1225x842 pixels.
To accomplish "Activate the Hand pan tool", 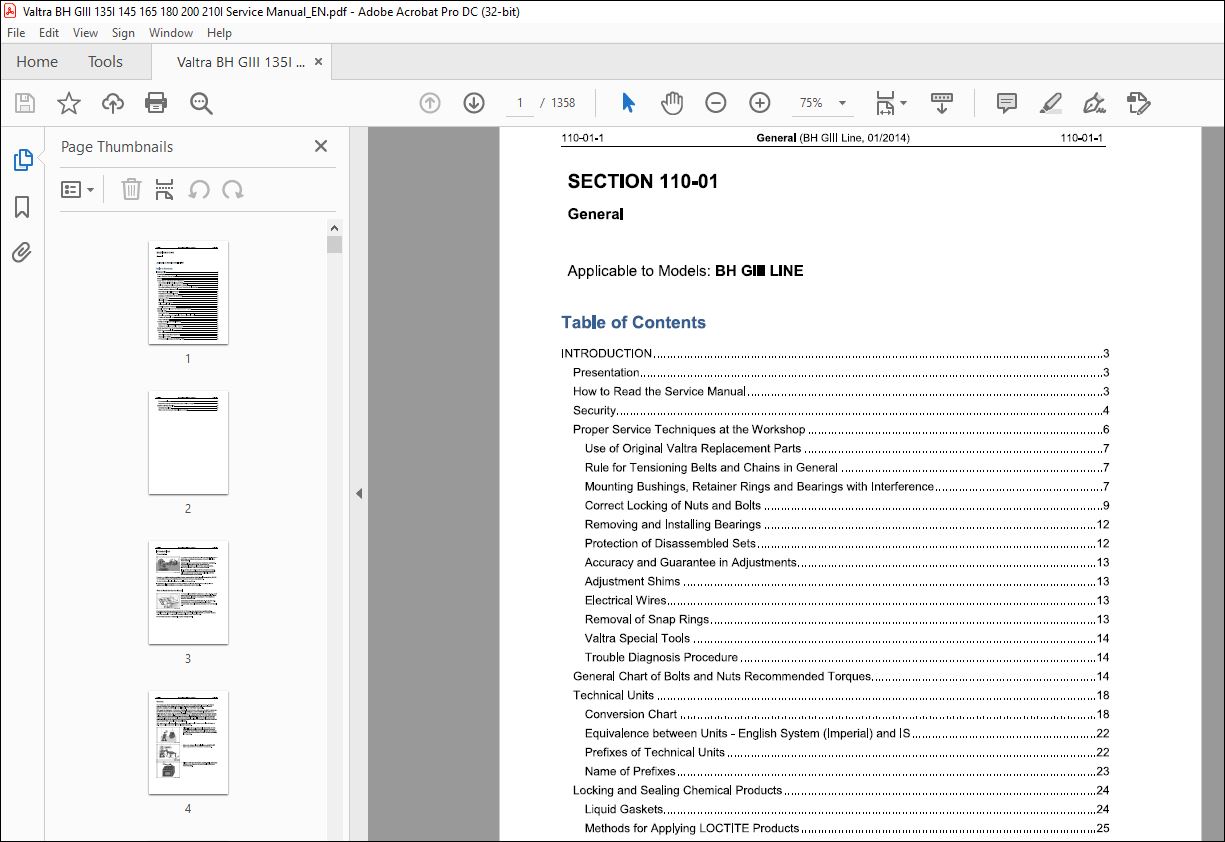I will (672, 103).
